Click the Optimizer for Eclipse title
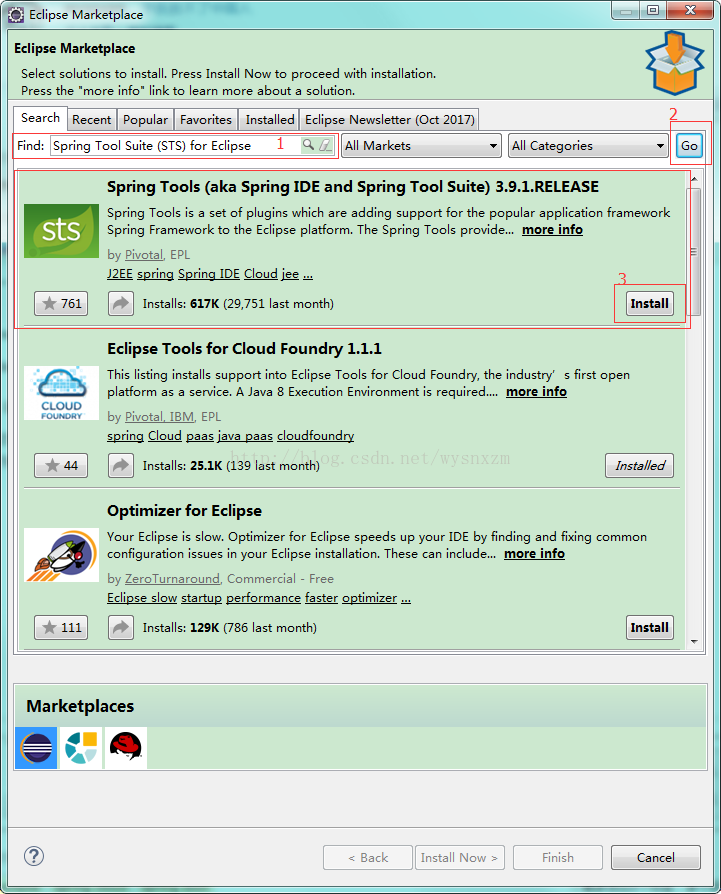The height and width of the screenshot is (894, 721). [184, 510]
